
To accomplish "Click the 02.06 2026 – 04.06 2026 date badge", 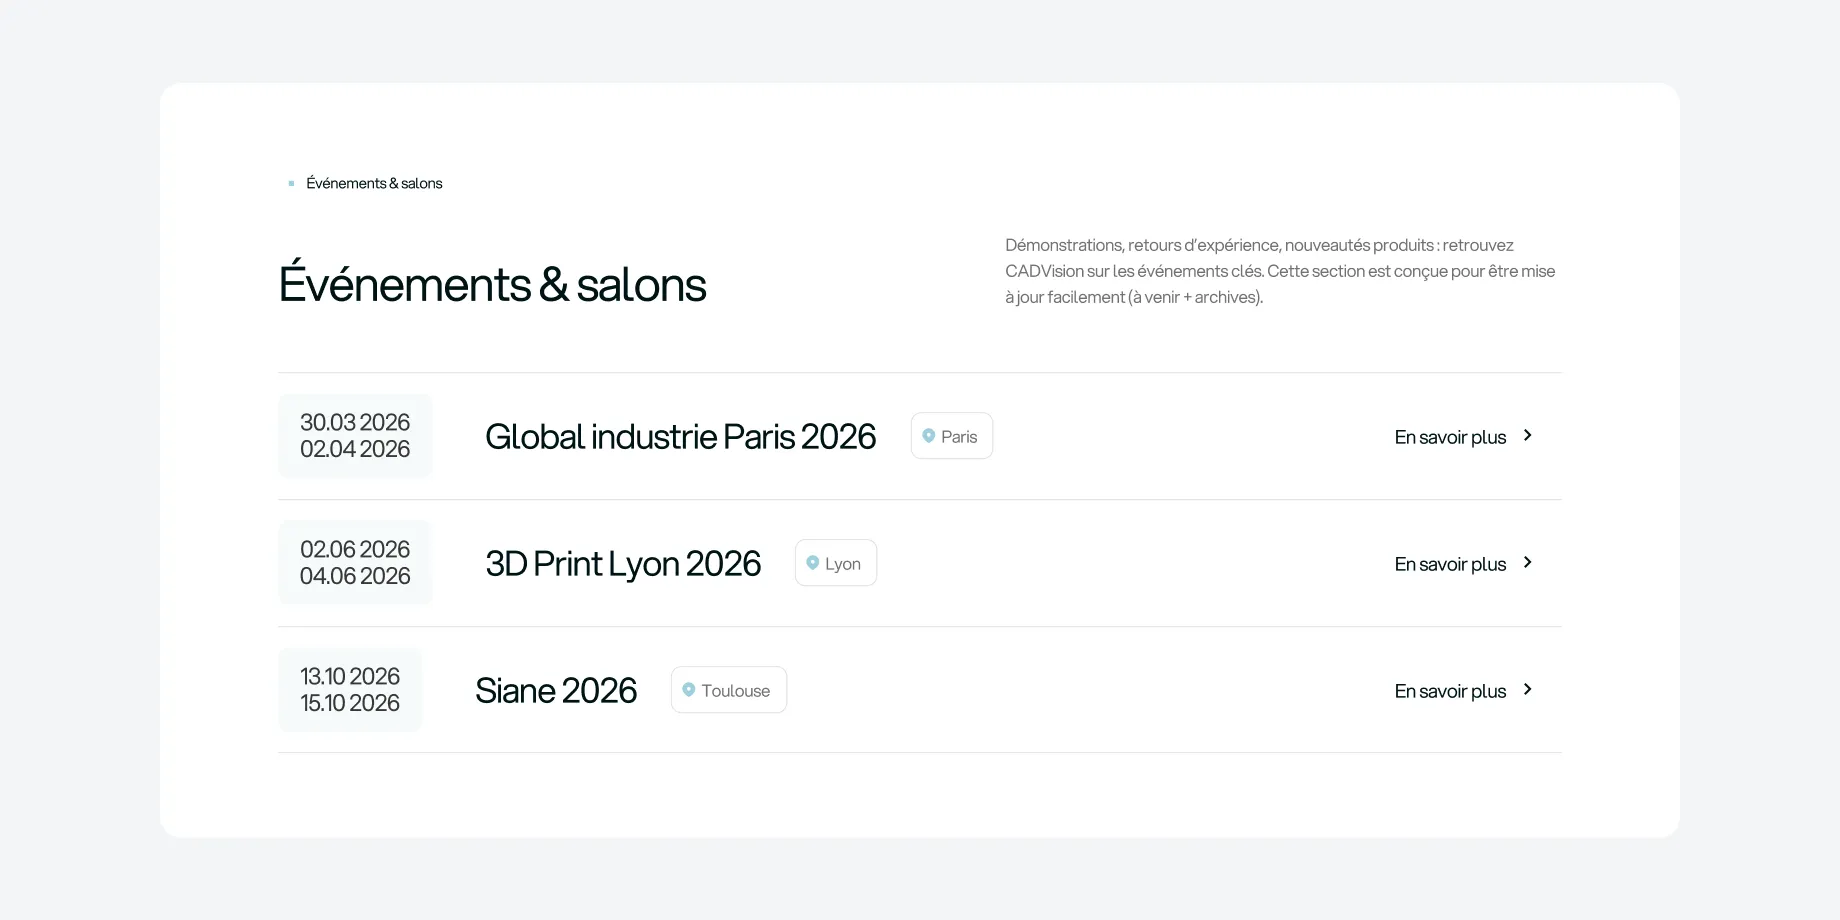I will pyautogui.click(x=355, y=563).
